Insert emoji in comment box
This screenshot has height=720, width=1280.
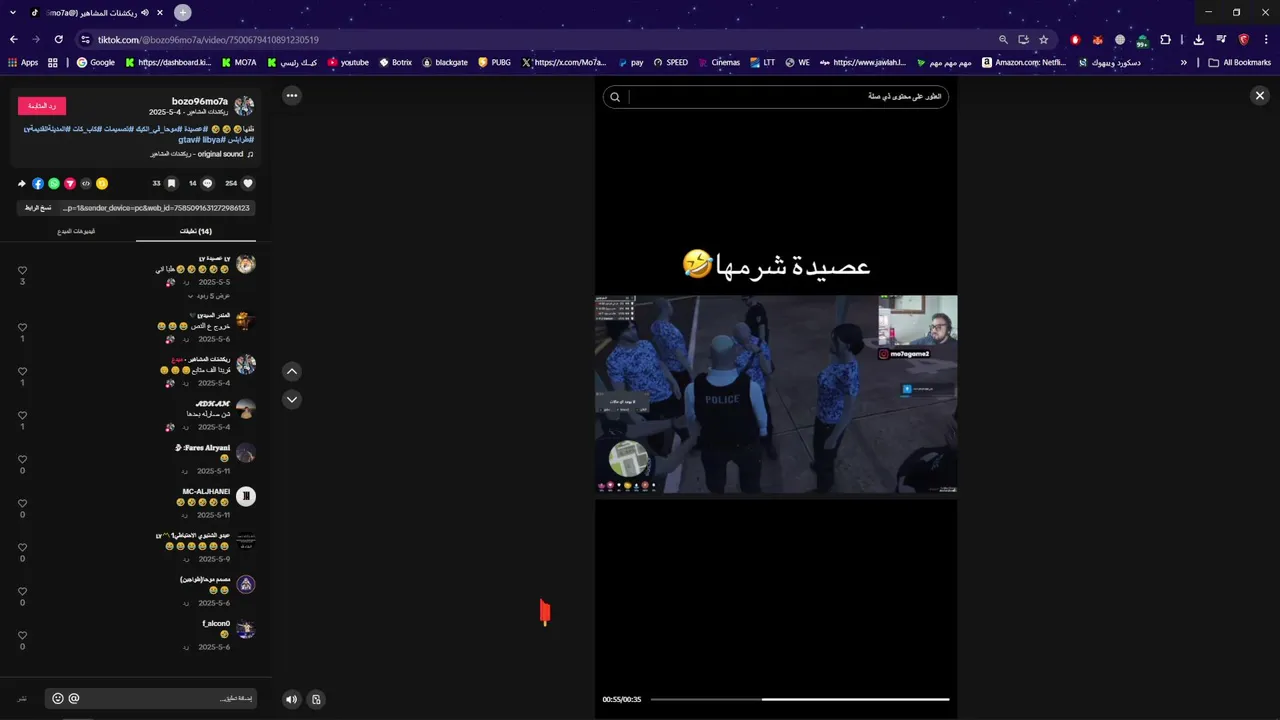pyautogui.click(x=58, y=698)
